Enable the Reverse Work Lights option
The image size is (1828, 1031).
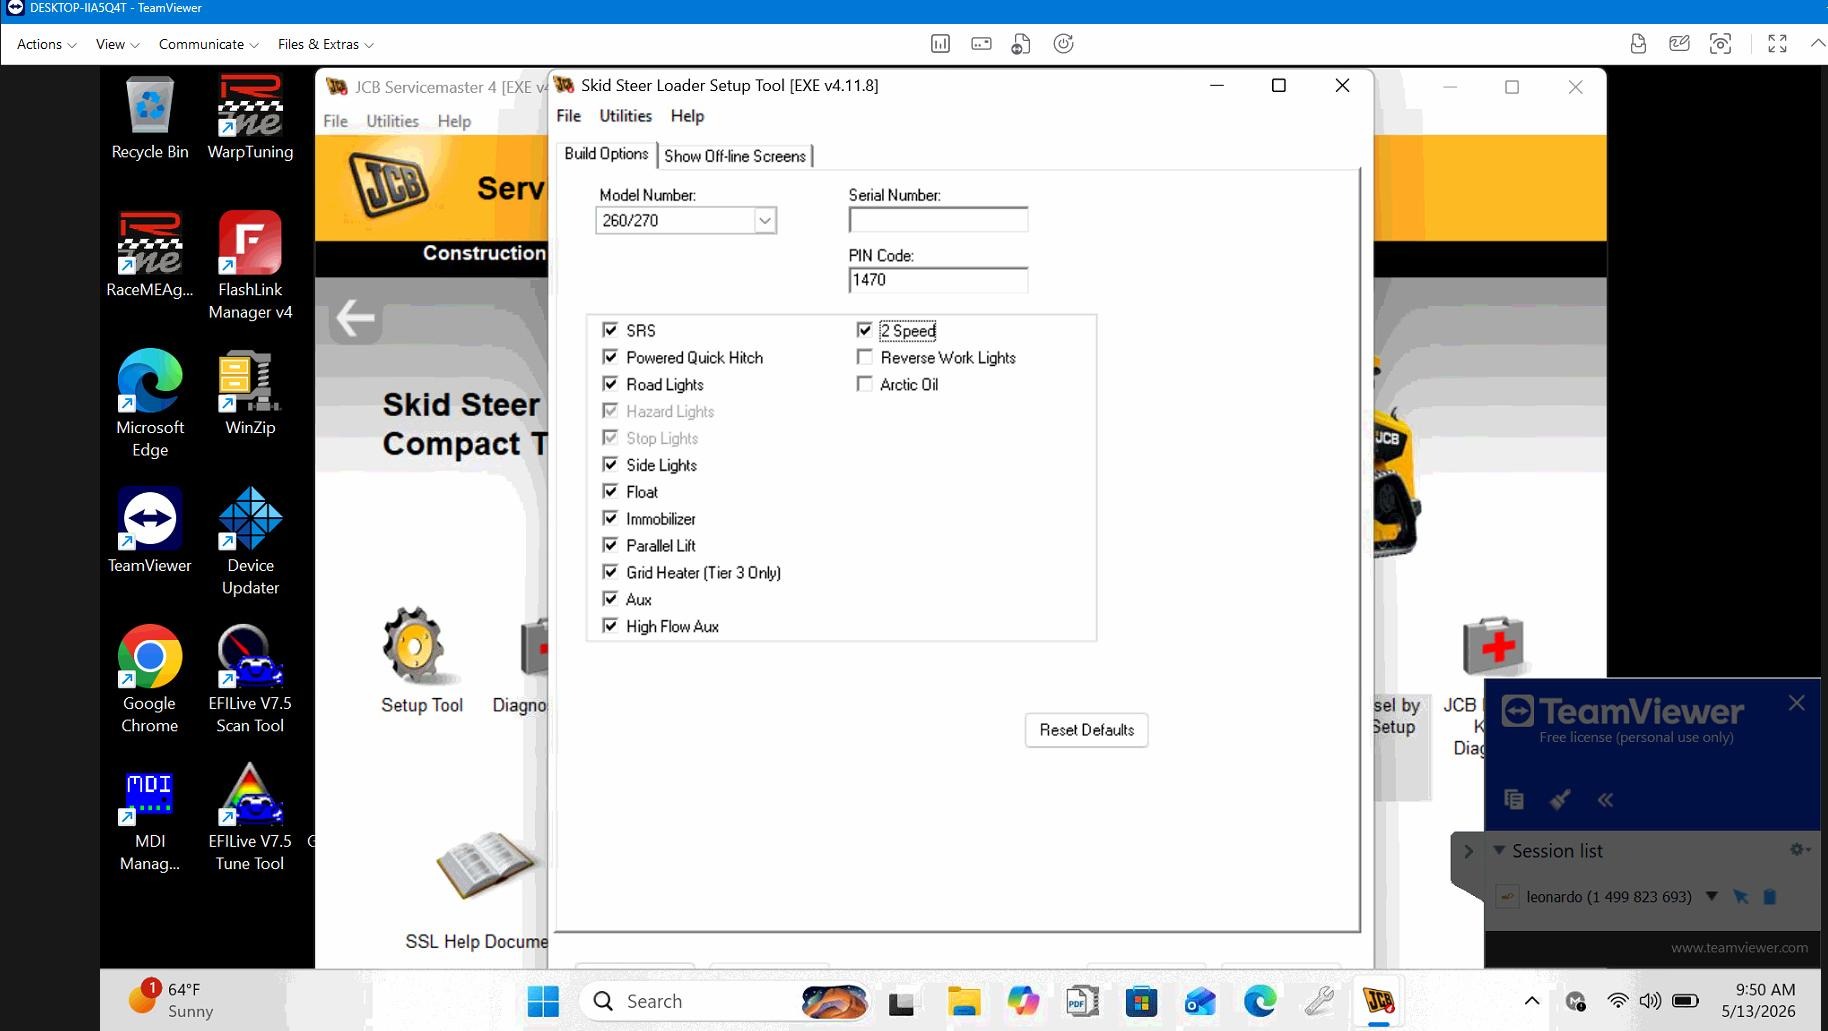(x=864, y=357)
